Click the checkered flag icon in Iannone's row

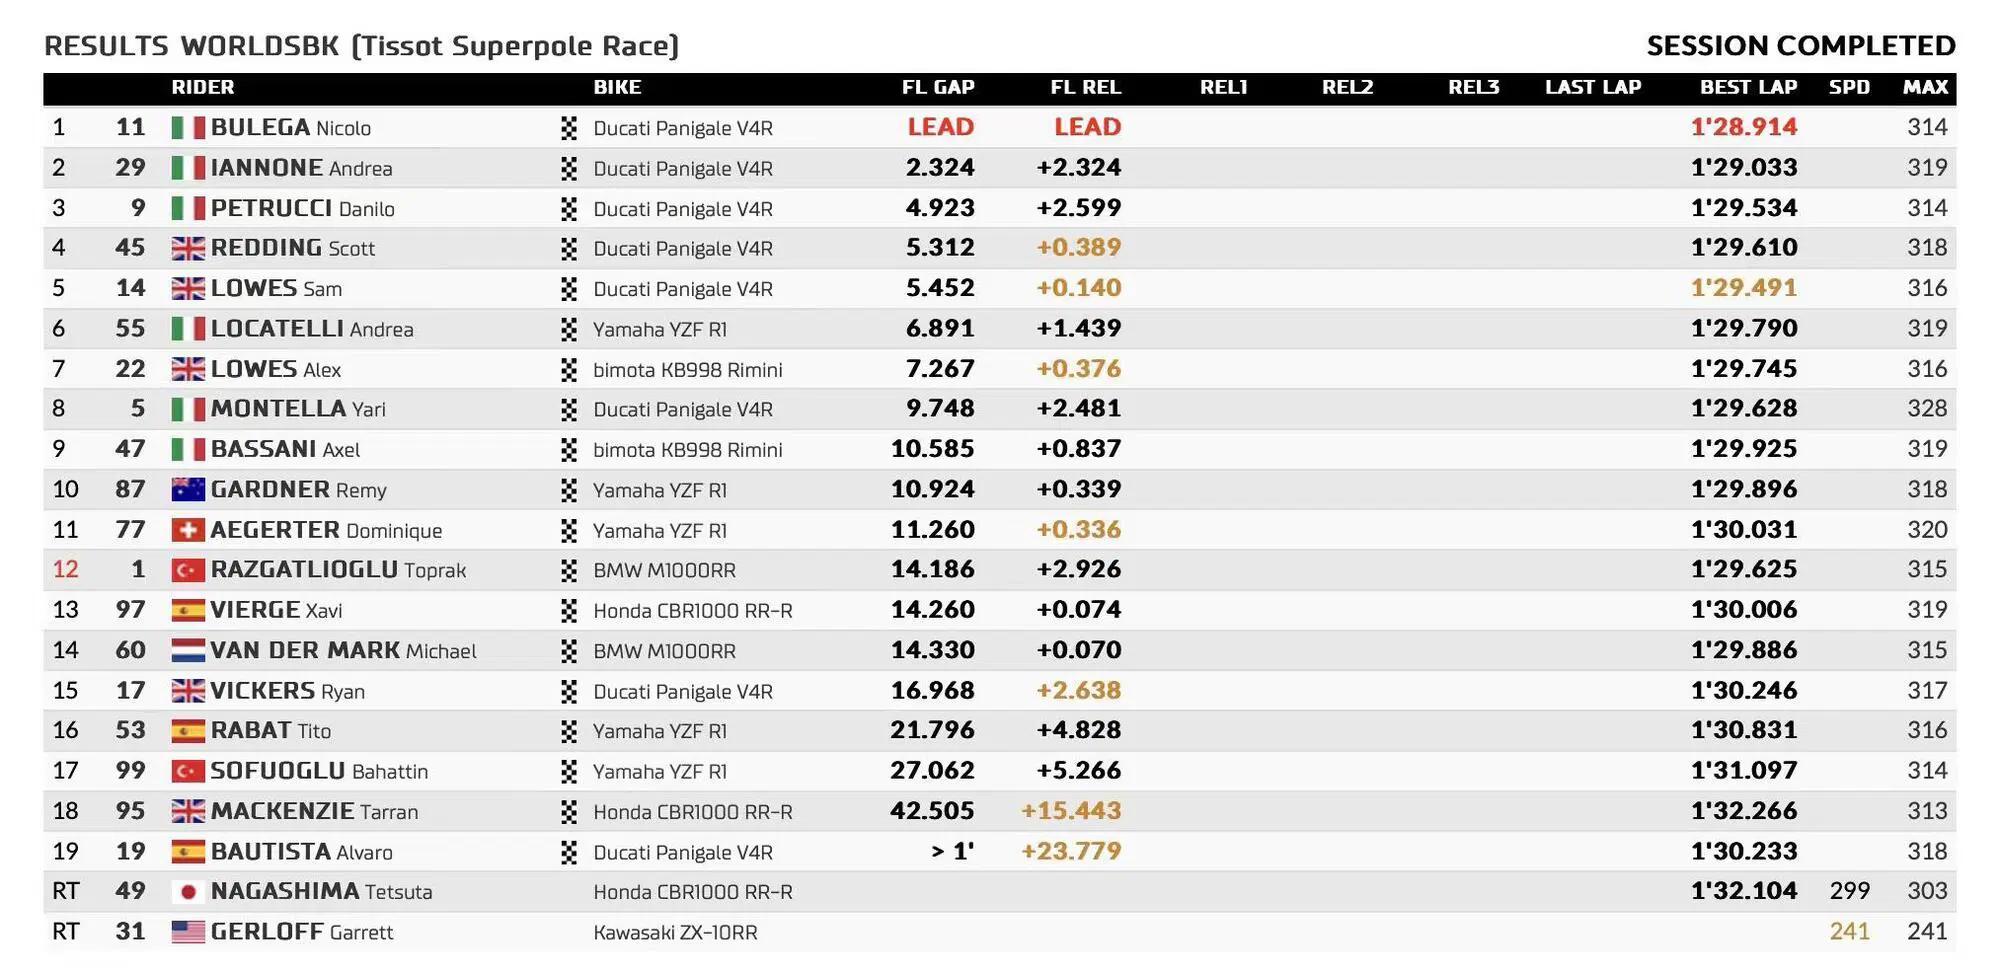[x=569, y=168]
